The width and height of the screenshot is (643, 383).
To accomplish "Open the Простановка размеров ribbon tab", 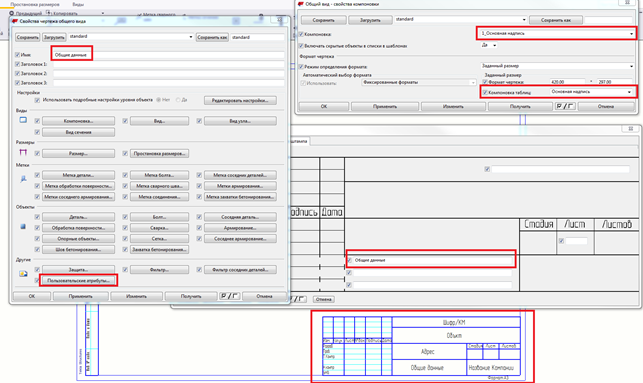I will [35, 5].
